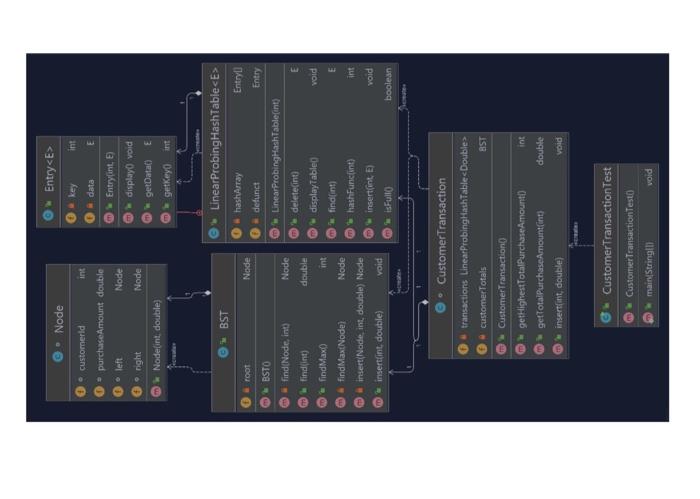
Task: Select the LinearProbingHashTable<E> class title
Action: (214, 139)
